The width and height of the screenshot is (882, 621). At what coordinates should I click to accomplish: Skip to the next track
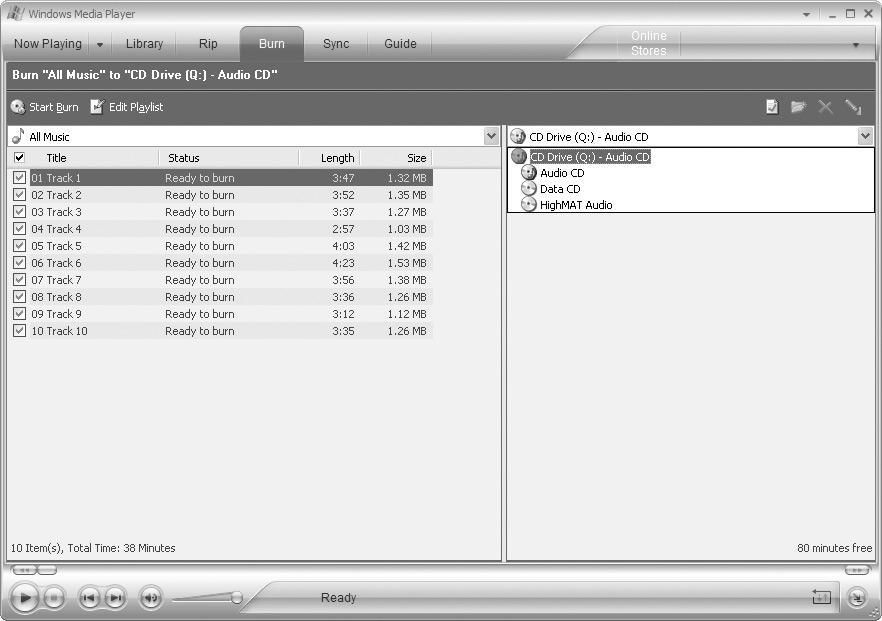click(115, 597)
